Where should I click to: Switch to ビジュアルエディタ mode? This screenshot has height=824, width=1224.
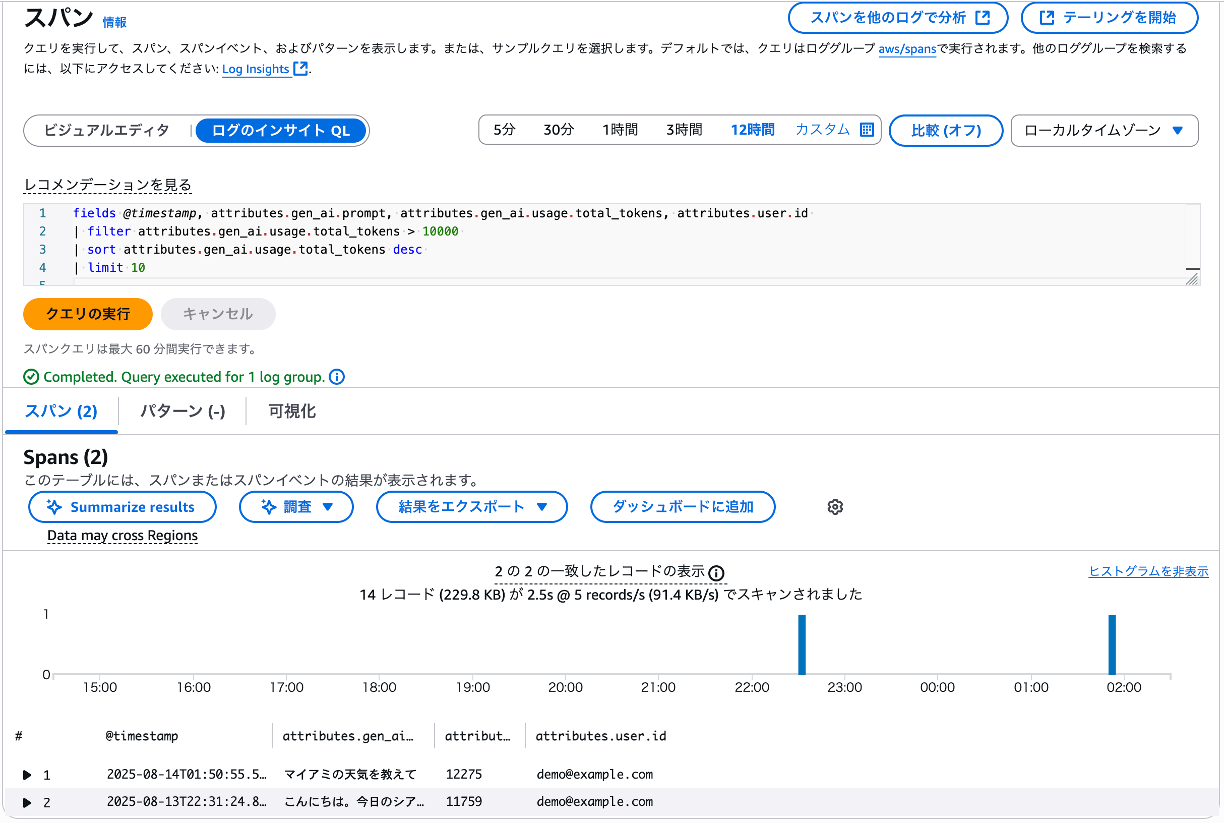(107, 130)
